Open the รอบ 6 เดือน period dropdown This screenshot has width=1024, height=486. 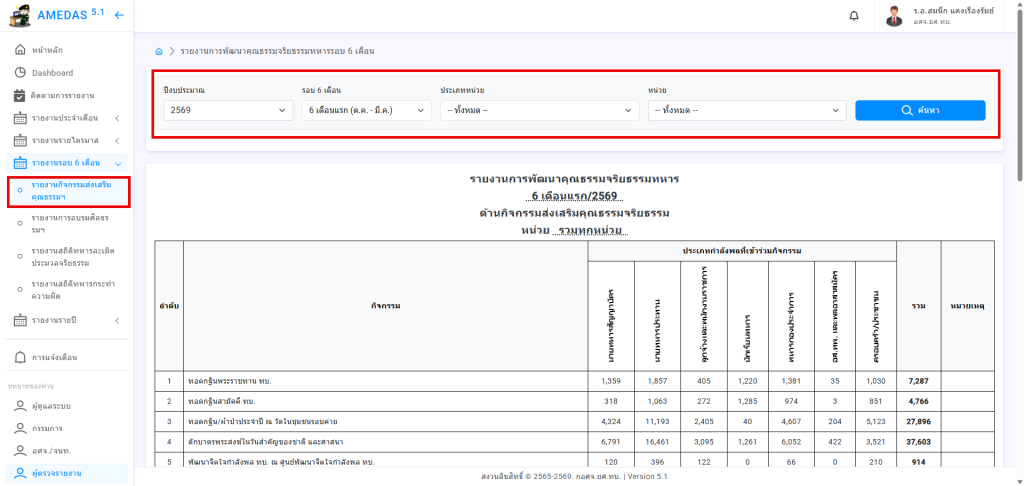(366, 110)
